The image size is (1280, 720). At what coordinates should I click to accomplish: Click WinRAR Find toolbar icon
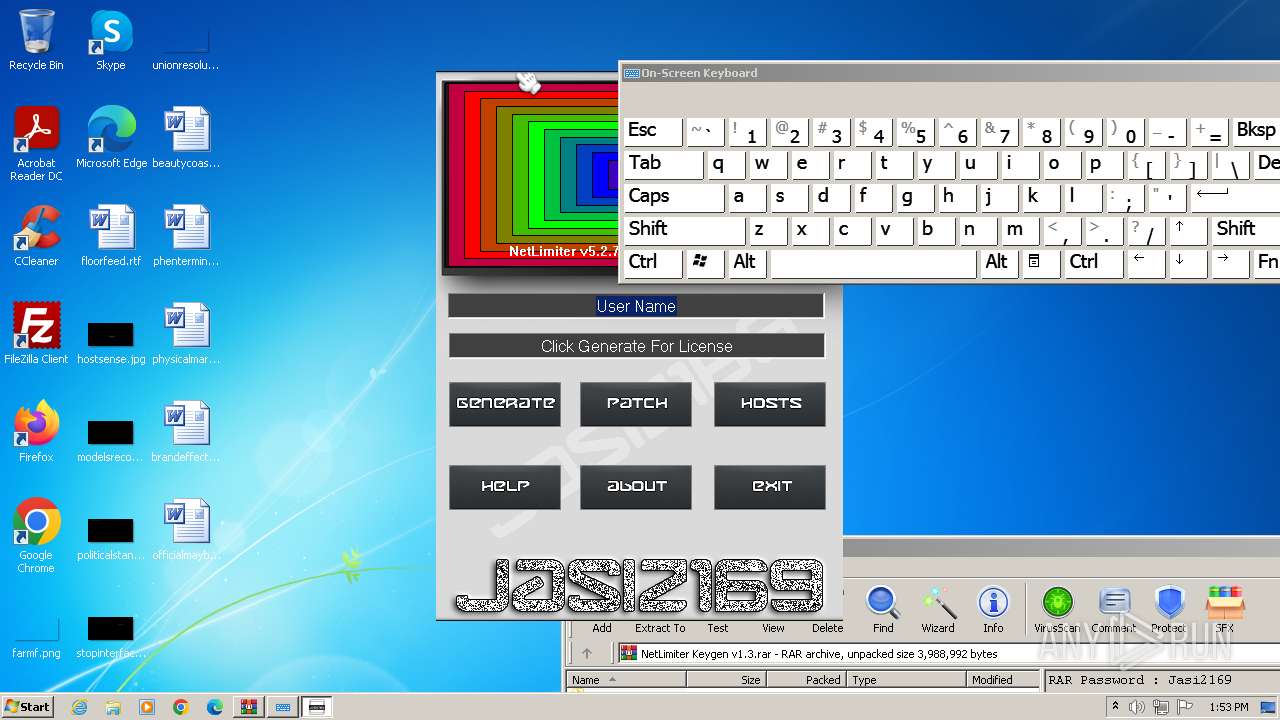point(883,609)
